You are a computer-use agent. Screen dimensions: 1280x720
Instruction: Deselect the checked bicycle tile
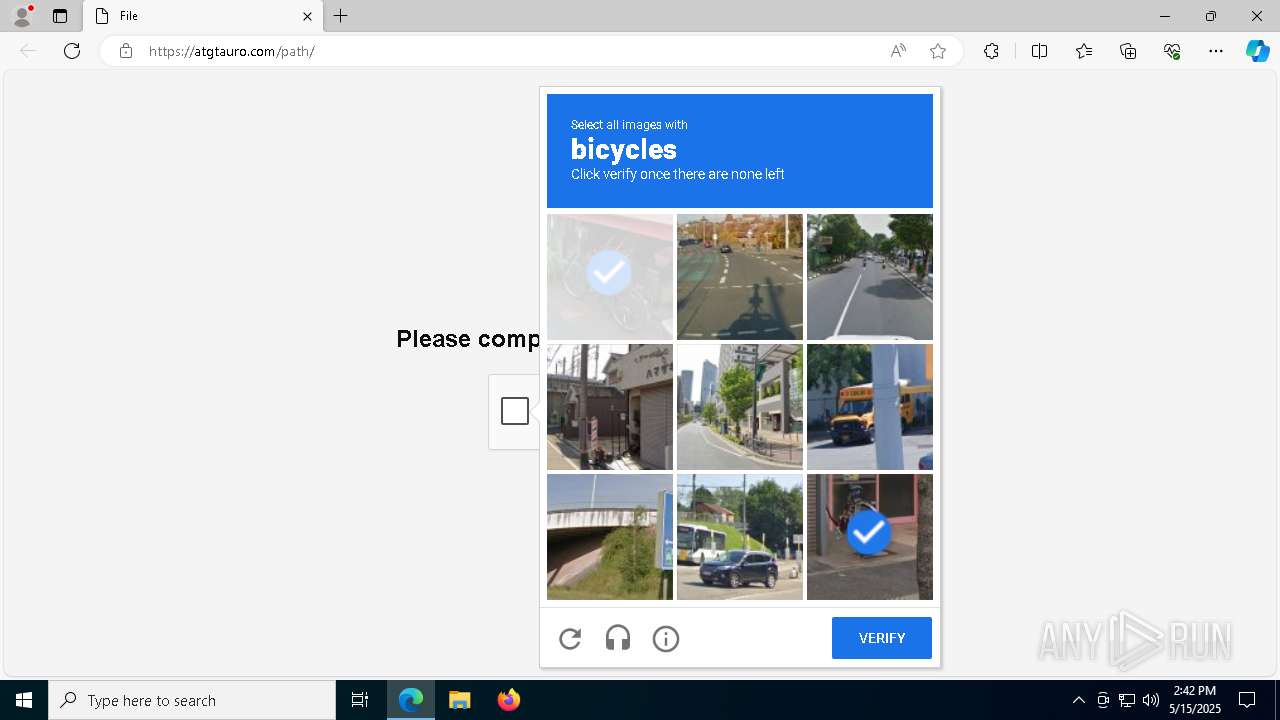point(610,277)
